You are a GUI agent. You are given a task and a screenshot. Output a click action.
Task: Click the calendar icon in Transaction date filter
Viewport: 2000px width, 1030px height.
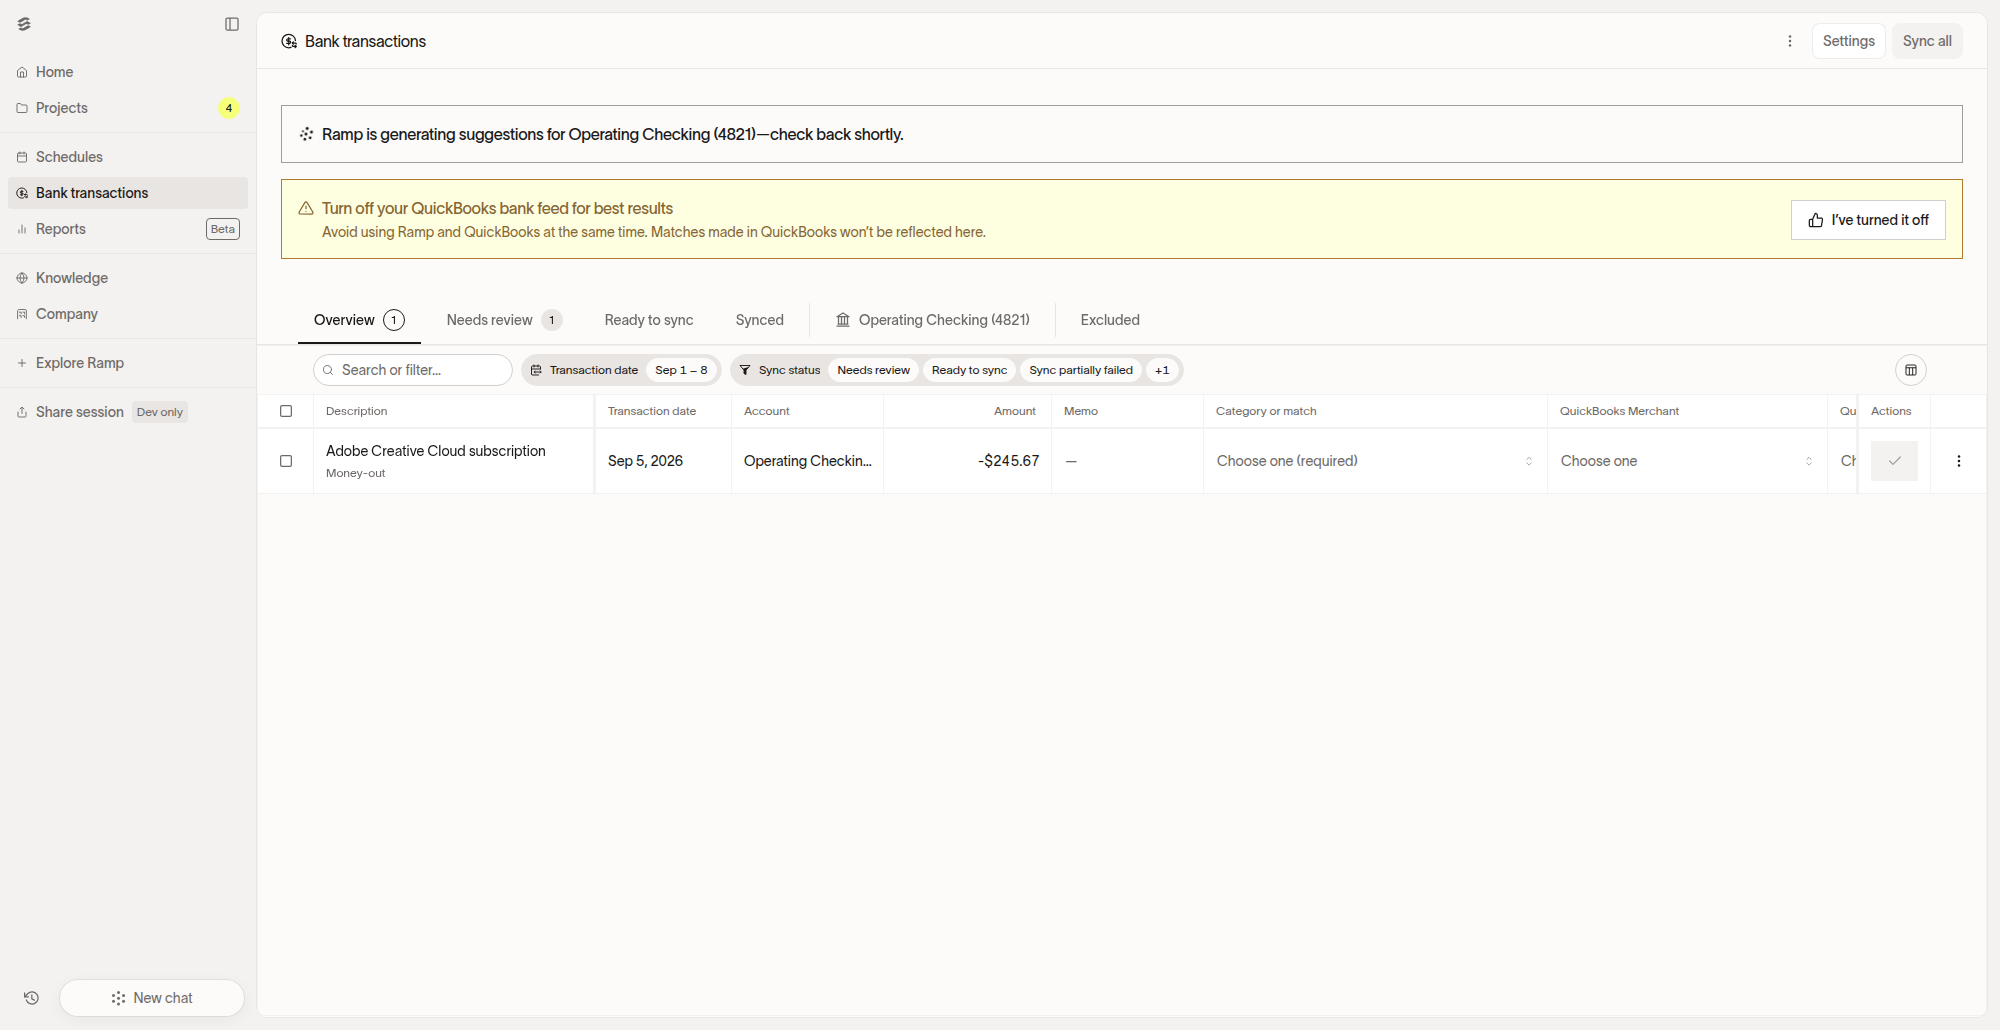(536, 370)
